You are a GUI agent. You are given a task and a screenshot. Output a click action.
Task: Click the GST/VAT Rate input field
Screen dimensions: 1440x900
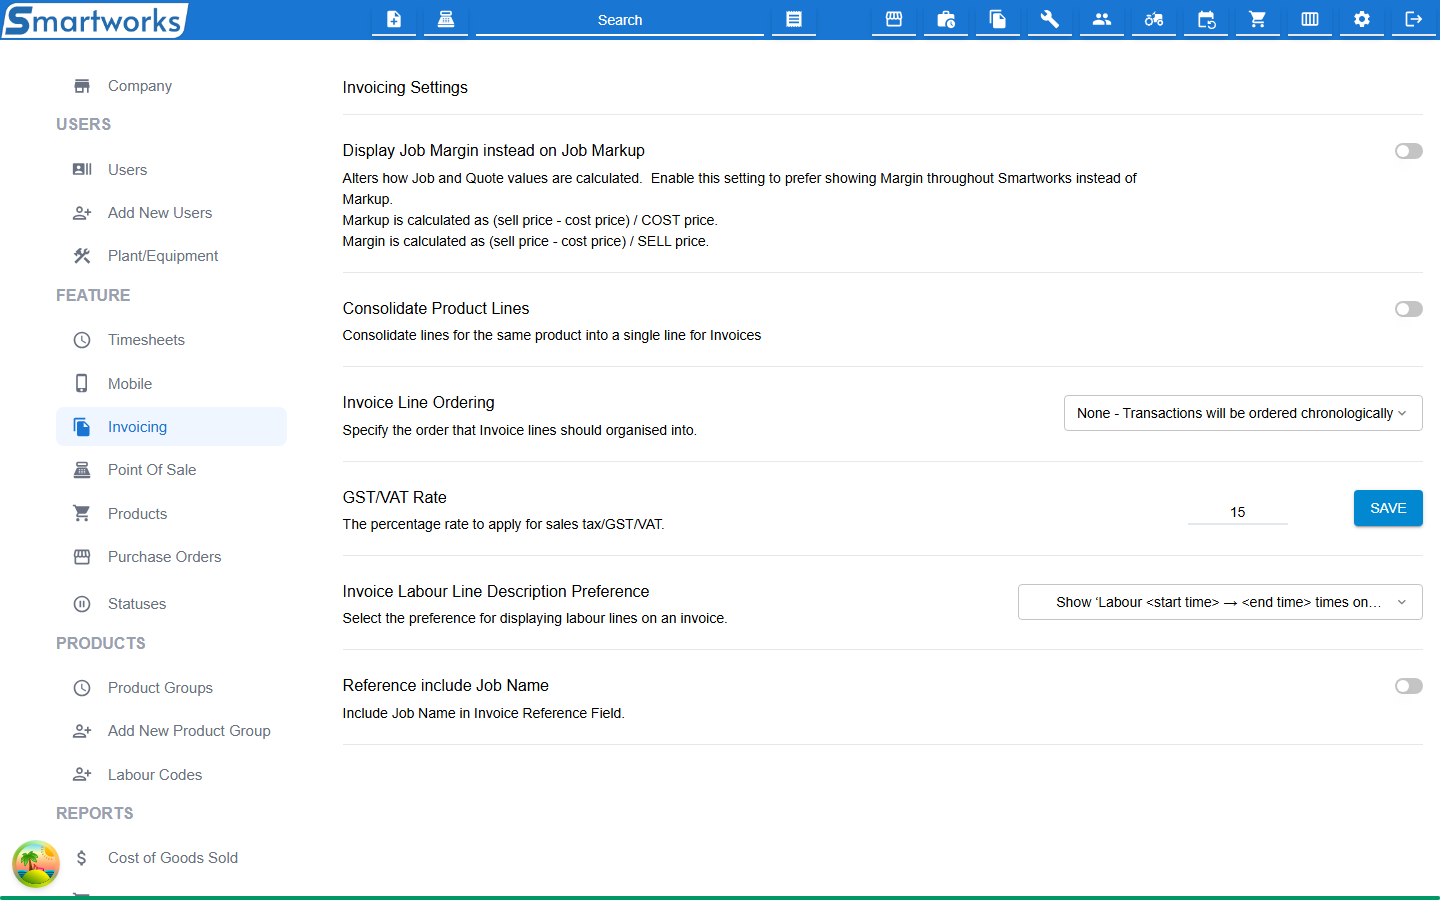click(1238, 512)
